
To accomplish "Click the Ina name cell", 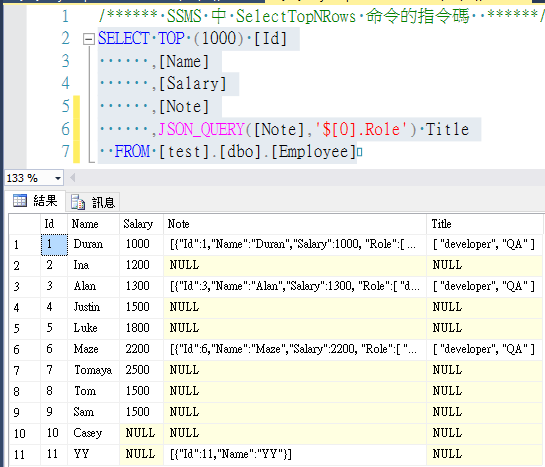I will point(93,265).
